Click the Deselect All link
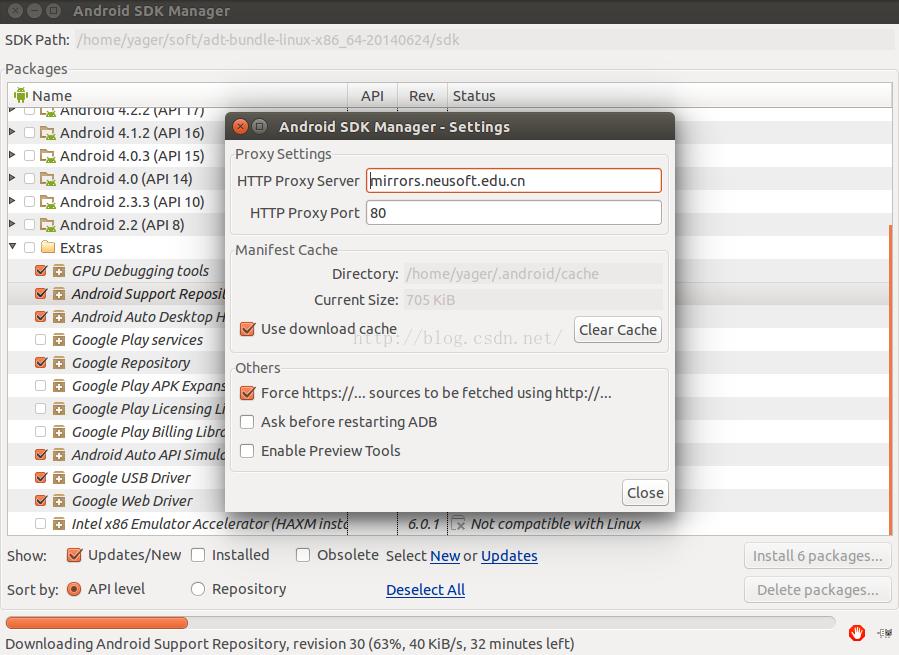 [x=425, y=590]
